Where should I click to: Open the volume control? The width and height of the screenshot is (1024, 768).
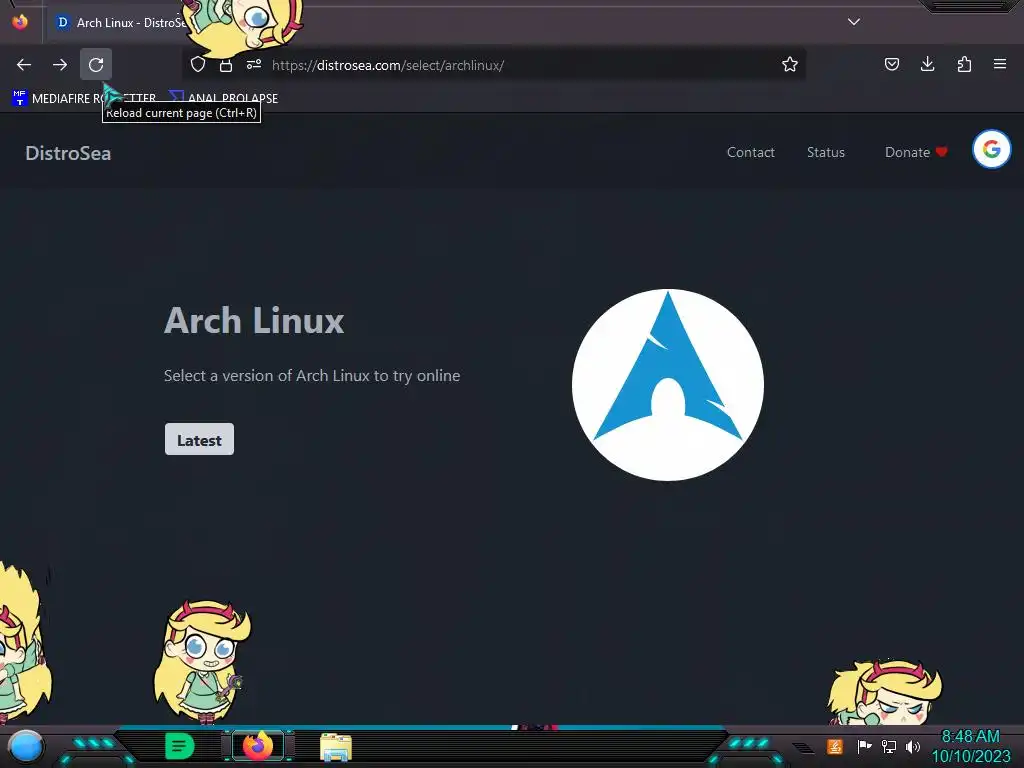912,746
